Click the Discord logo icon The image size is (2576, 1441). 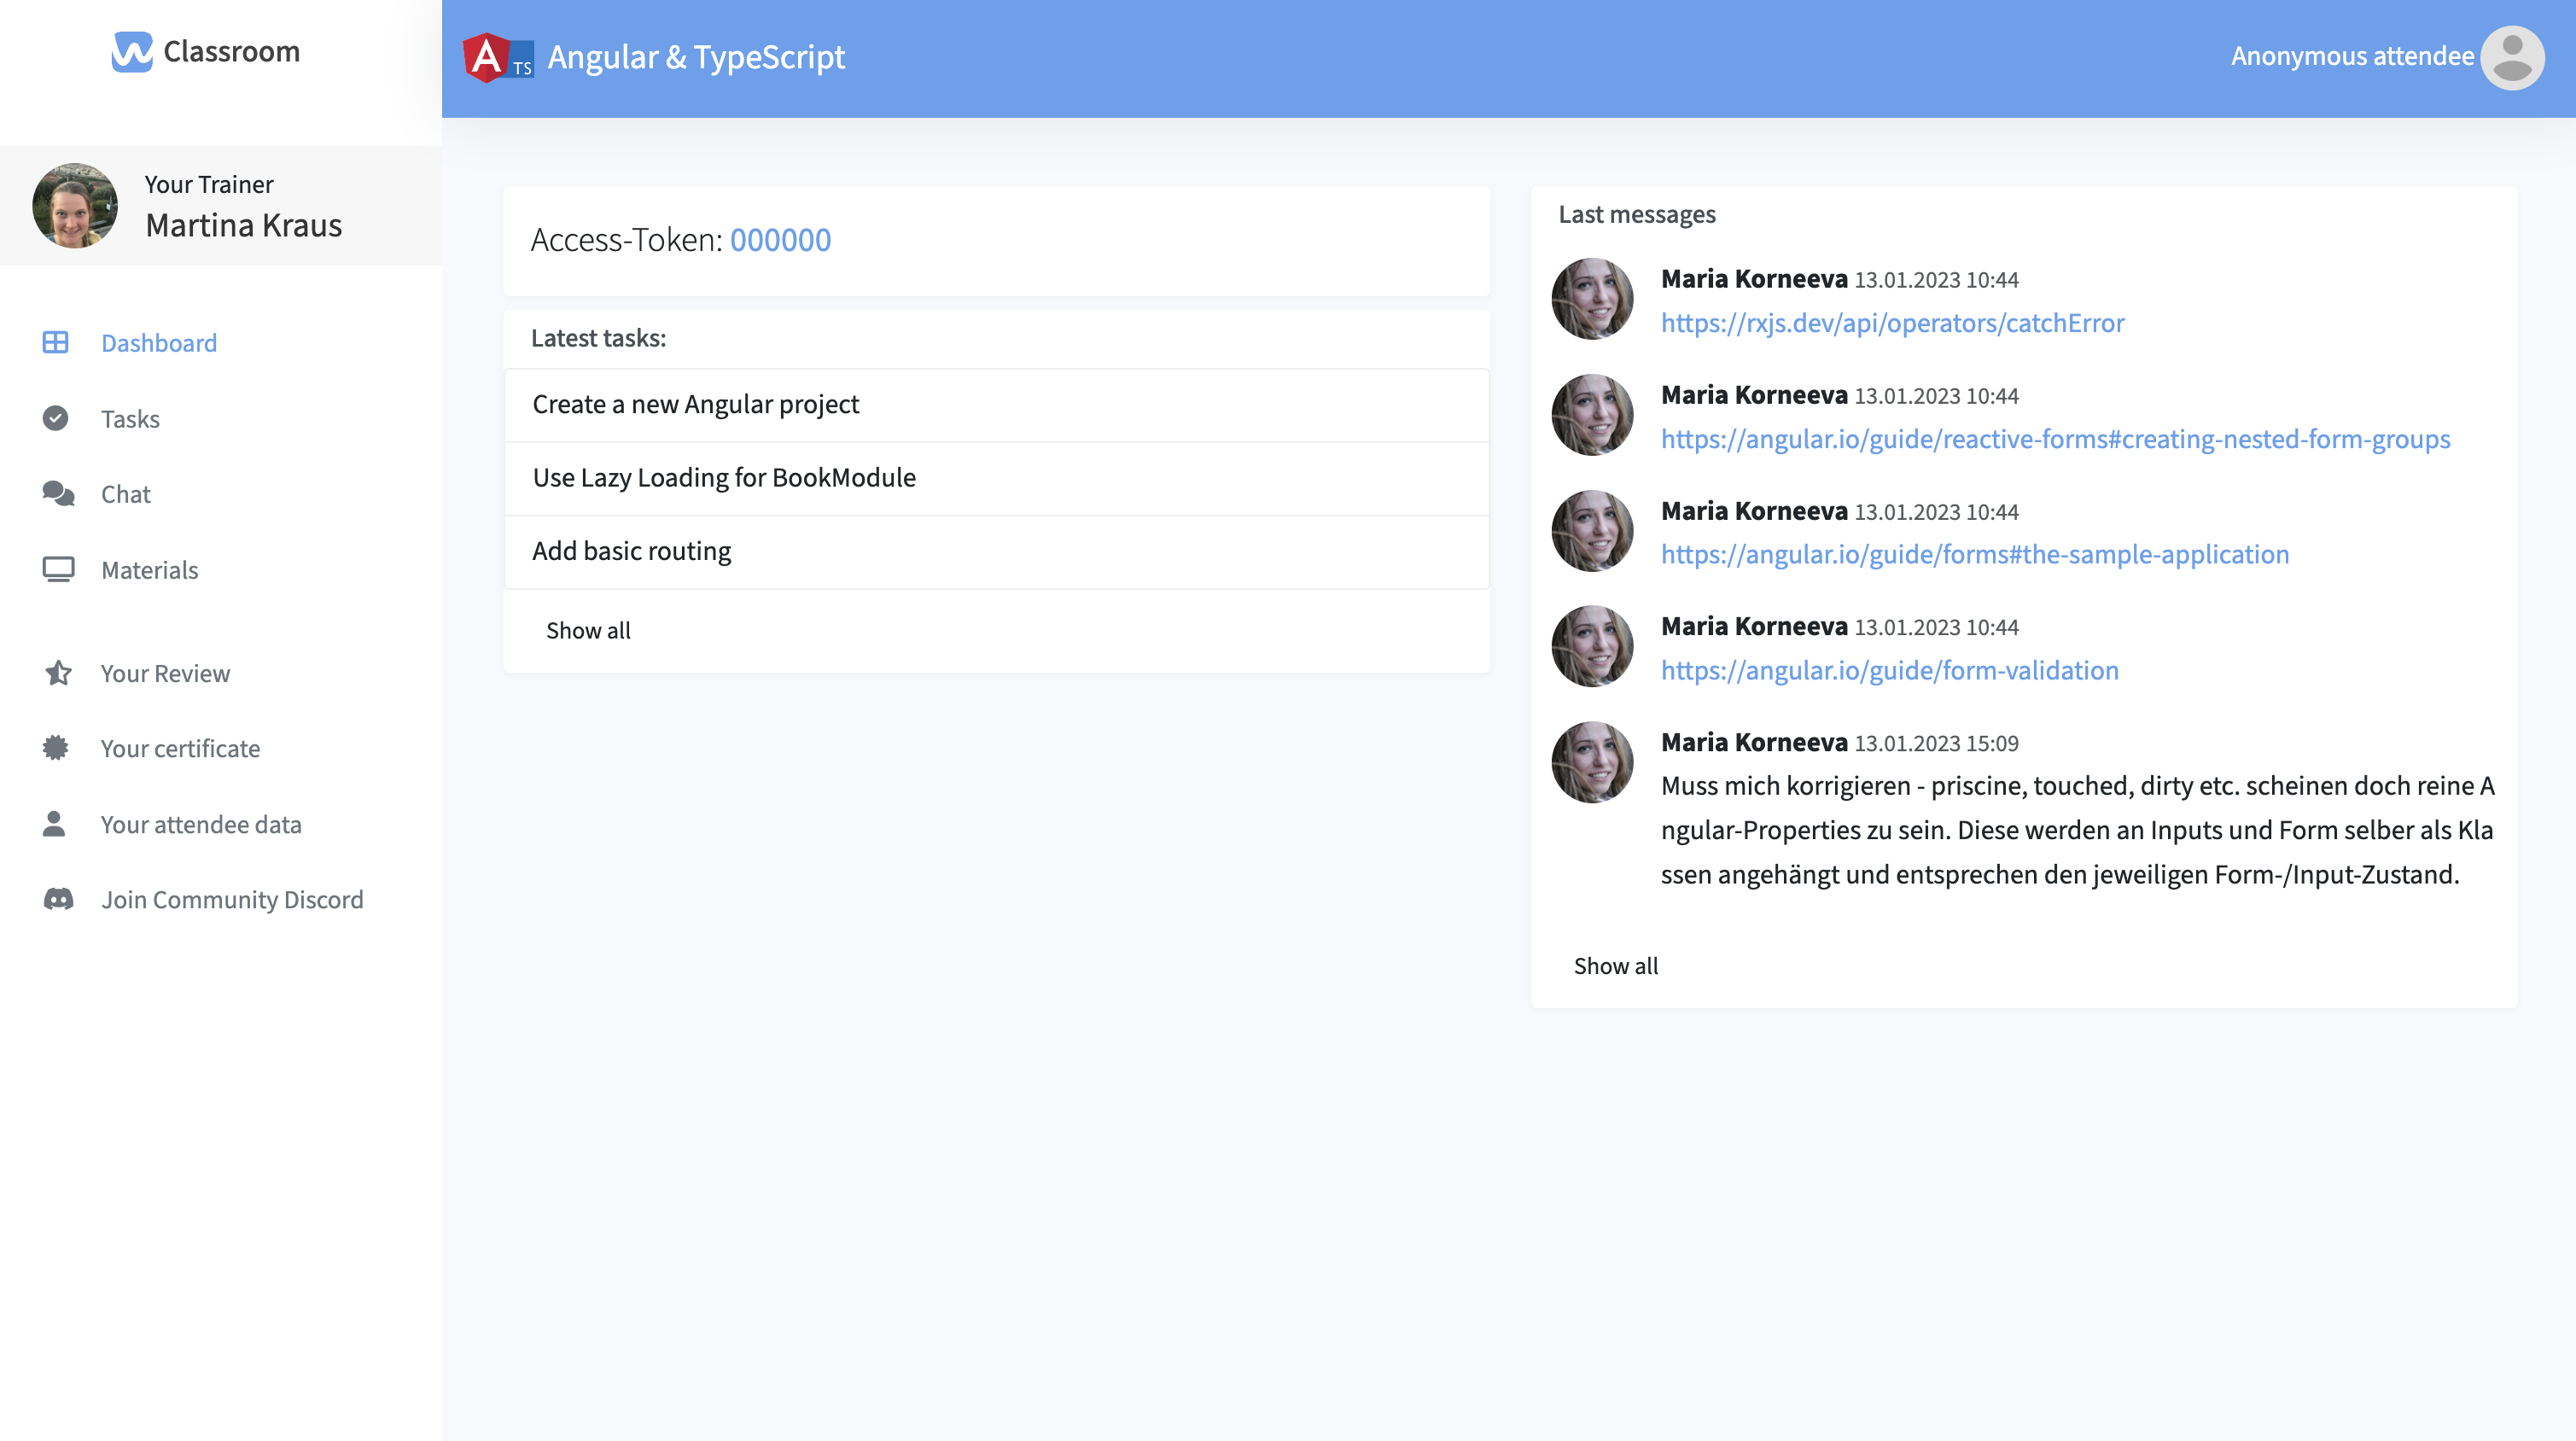pos(58,899)
